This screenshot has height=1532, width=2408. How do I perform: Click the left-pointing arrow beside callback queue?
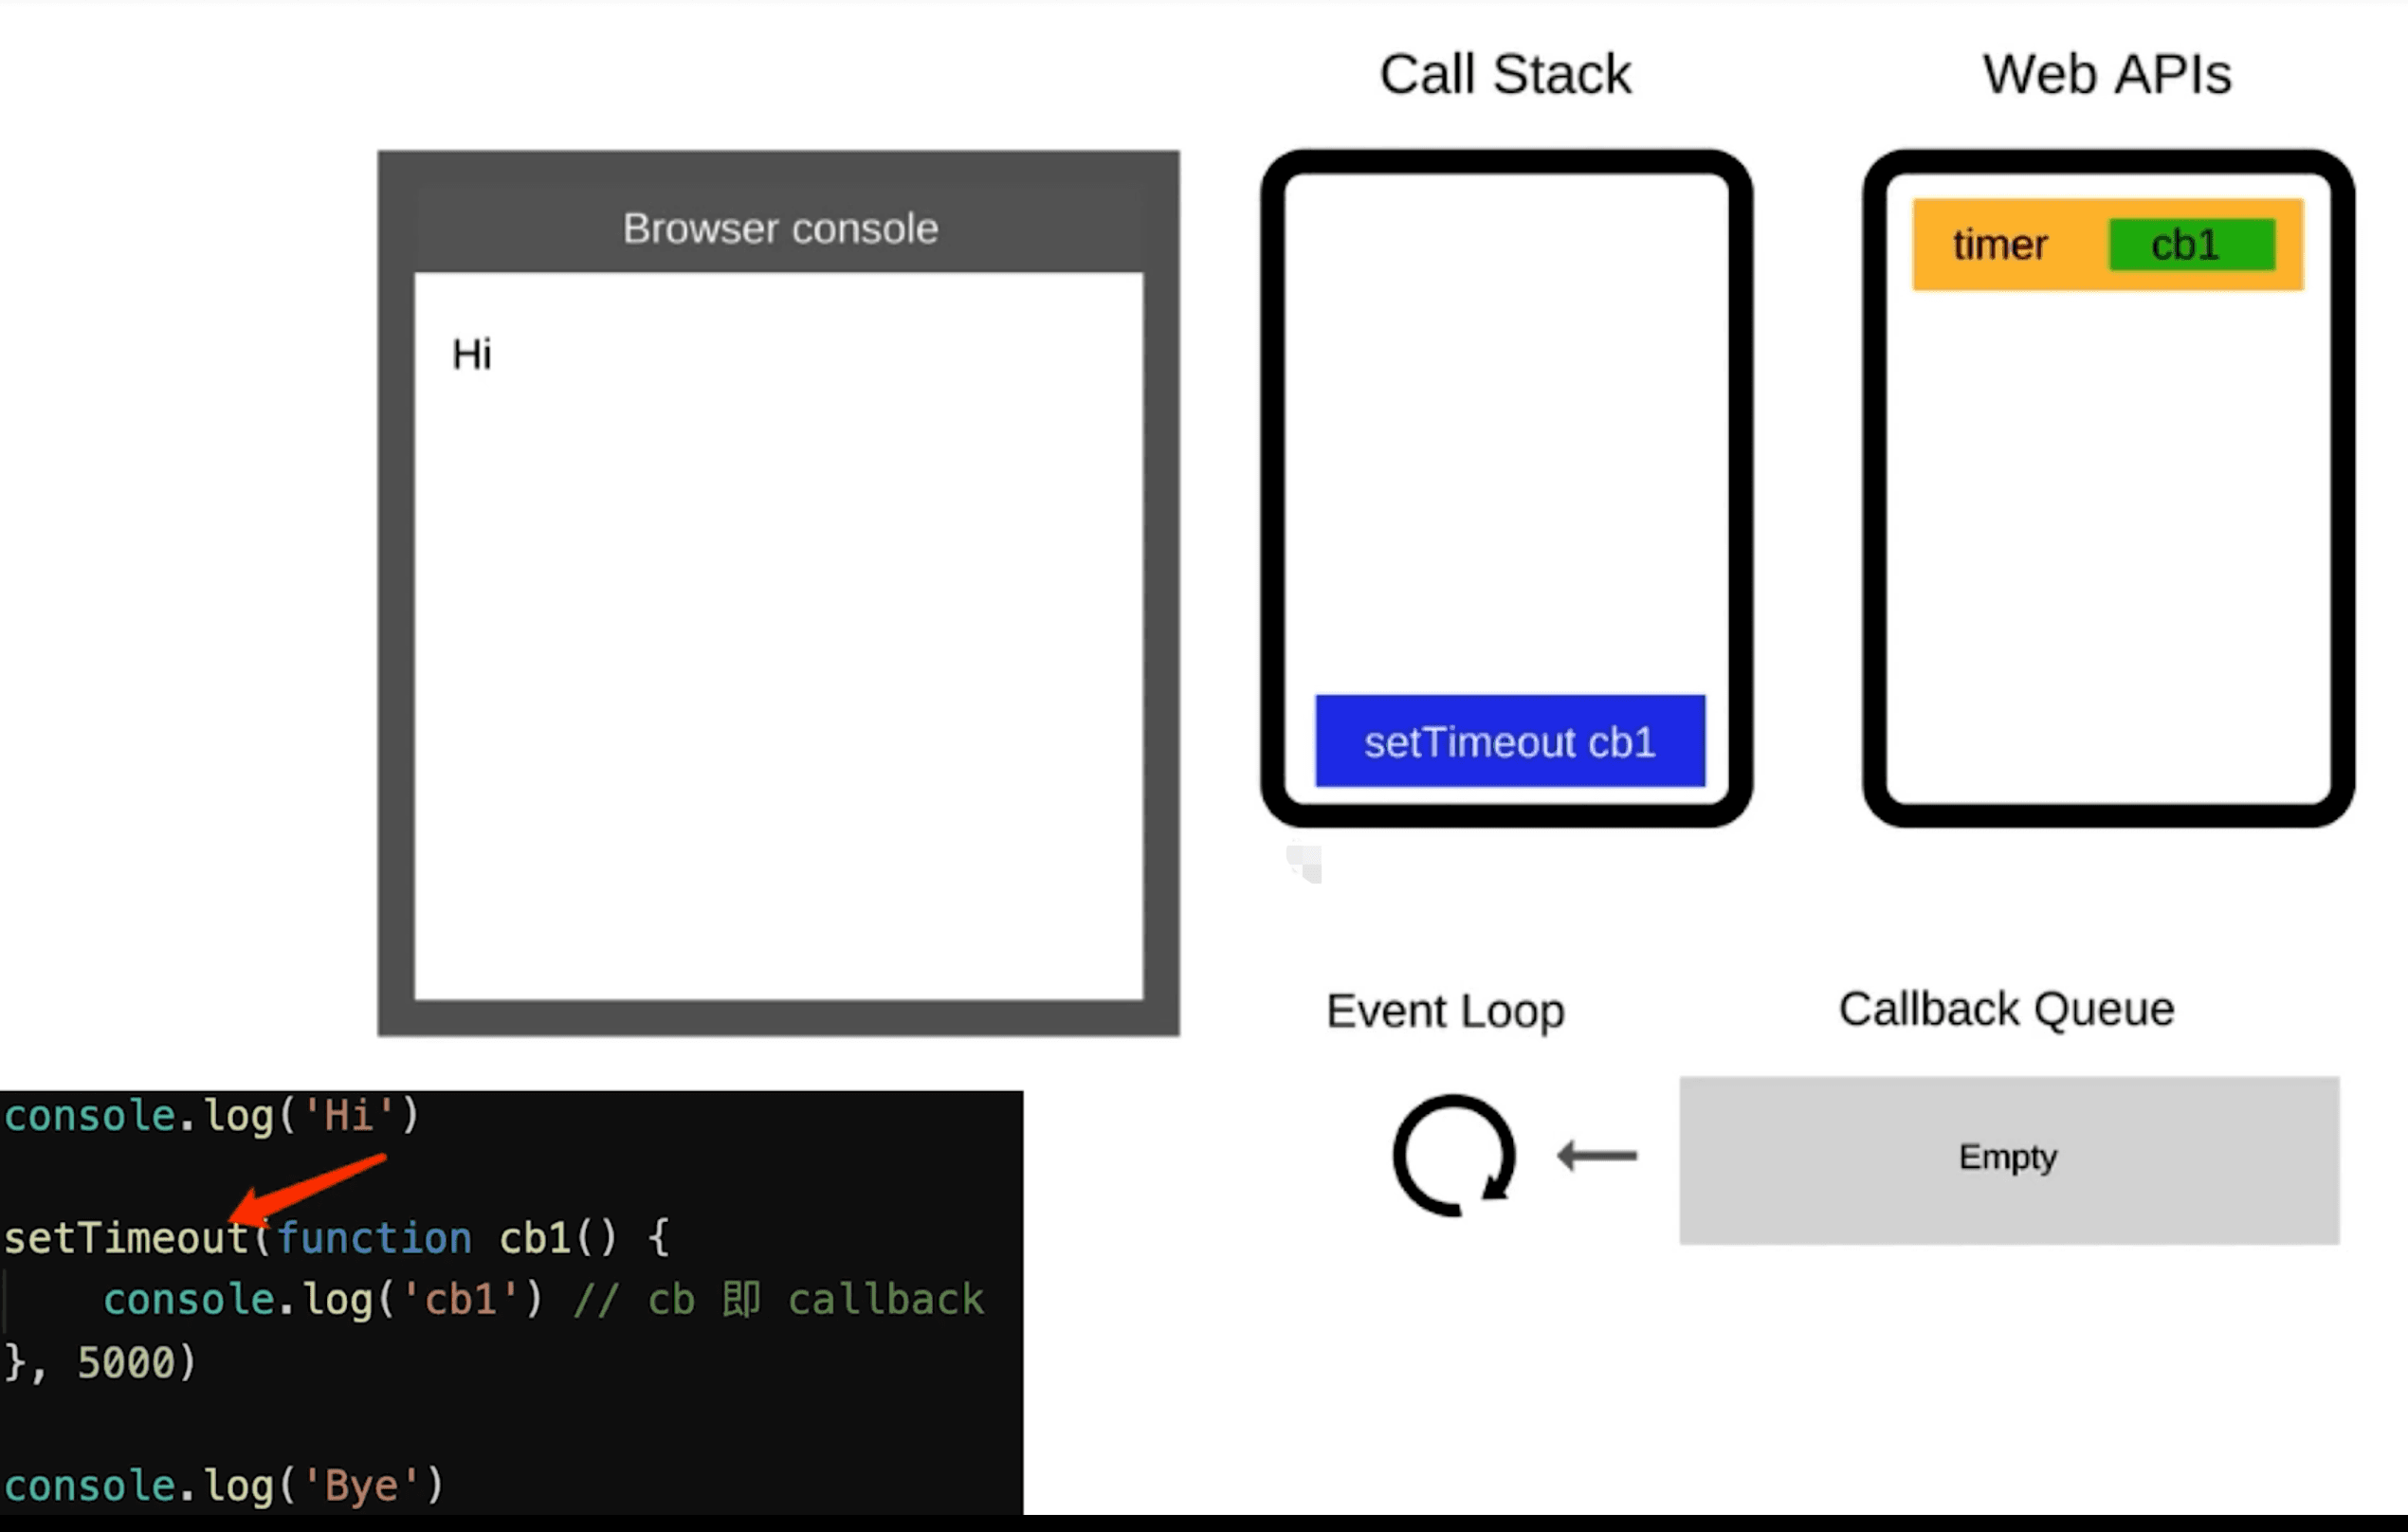(x=1597, y=1156)
